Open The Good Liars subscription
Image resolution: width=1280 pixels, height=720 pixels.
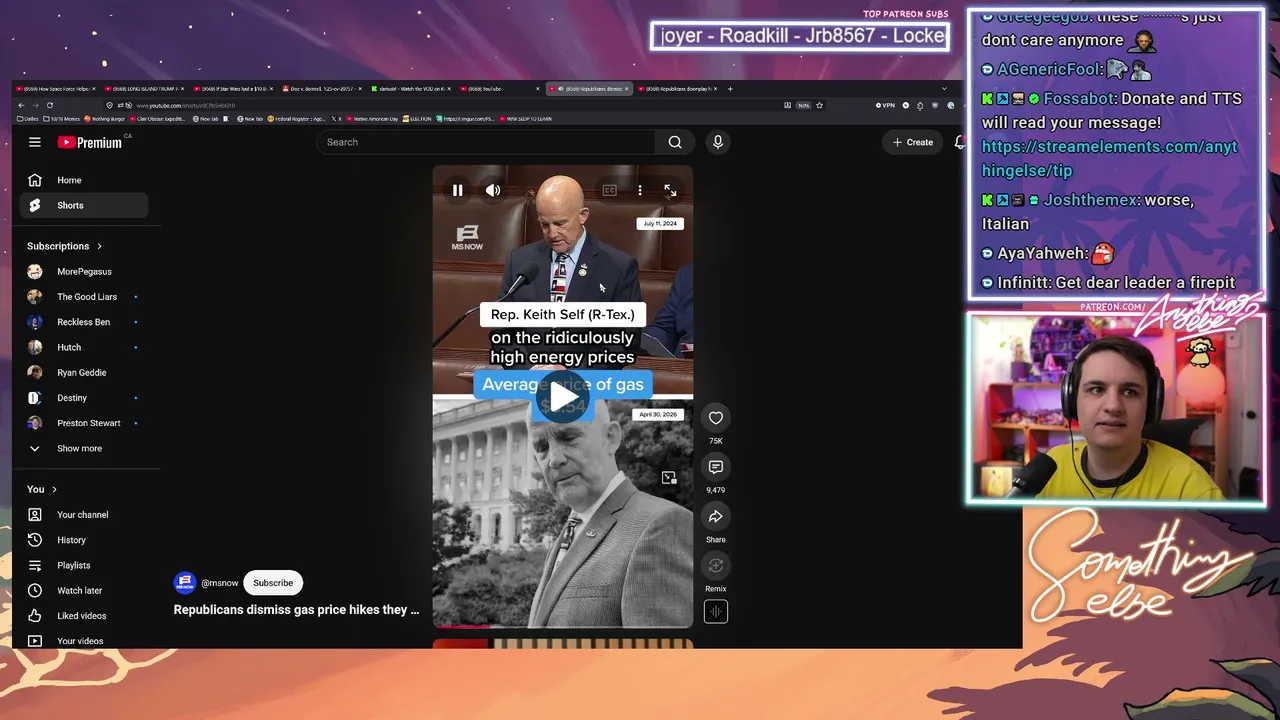[84, 297]
